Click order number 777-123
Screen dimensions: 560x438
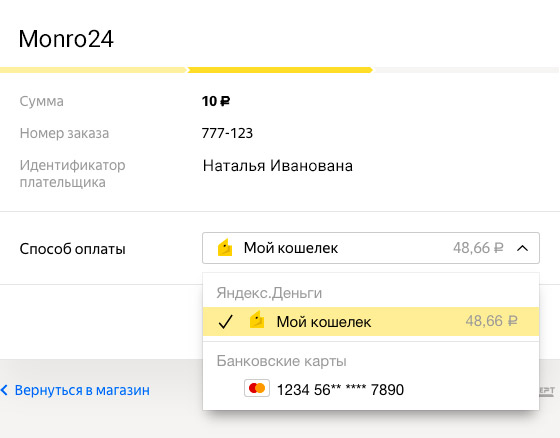[227, 133]
